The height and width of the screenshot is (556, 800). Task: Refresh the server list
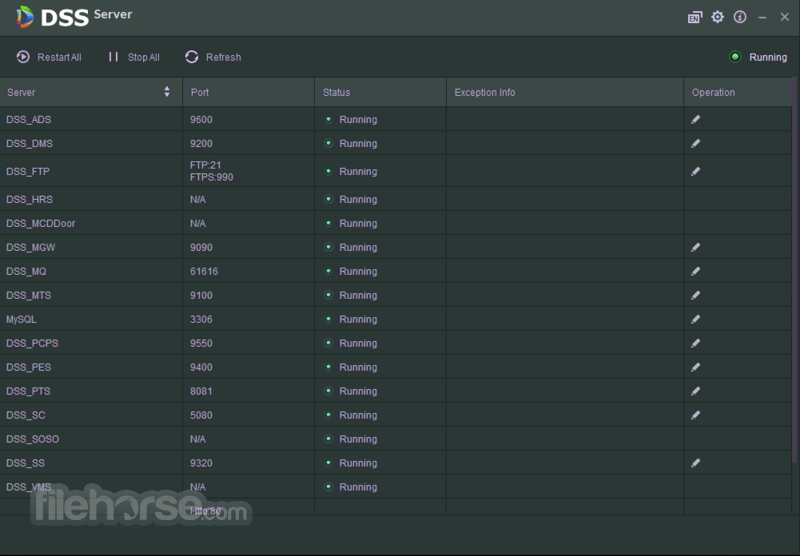point(213,57)
